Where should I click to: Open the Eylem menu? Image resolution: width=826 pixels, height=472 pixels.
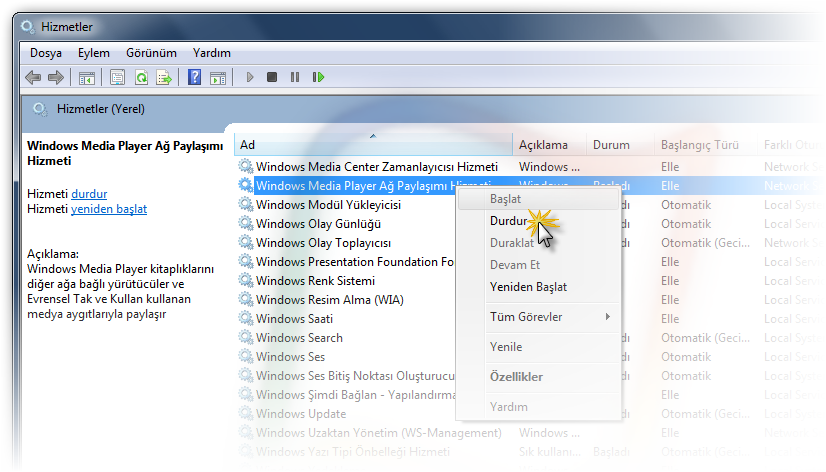(x=94, y=53)
